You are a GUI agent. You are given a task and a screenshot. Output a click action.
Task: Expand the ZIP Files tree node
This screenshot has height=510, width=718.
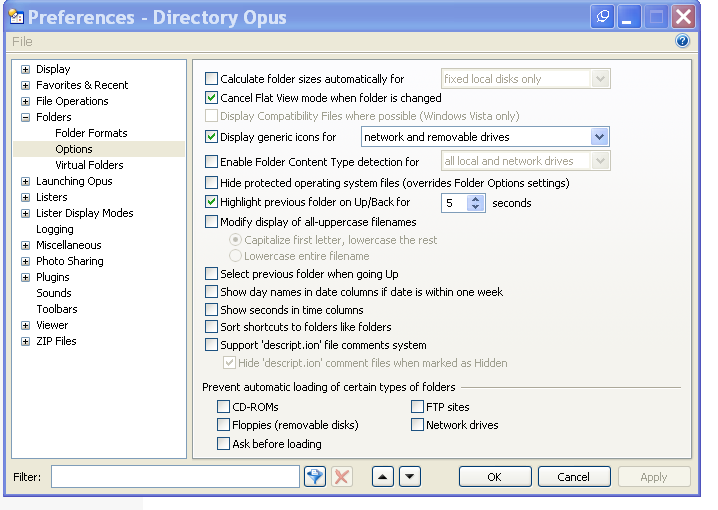(26, 342)
